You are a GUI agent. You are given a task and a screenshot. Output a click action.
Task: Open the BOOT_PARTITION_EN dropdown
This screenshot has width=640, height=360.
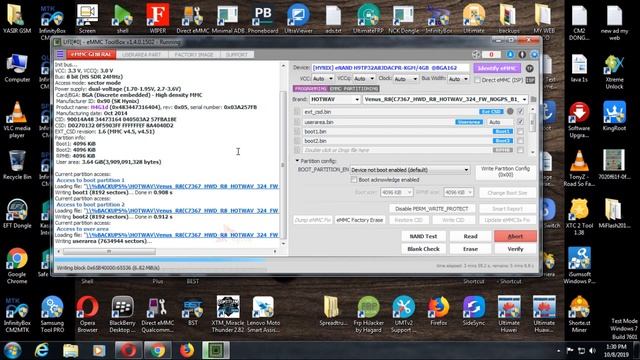click(x=410, y=170)
